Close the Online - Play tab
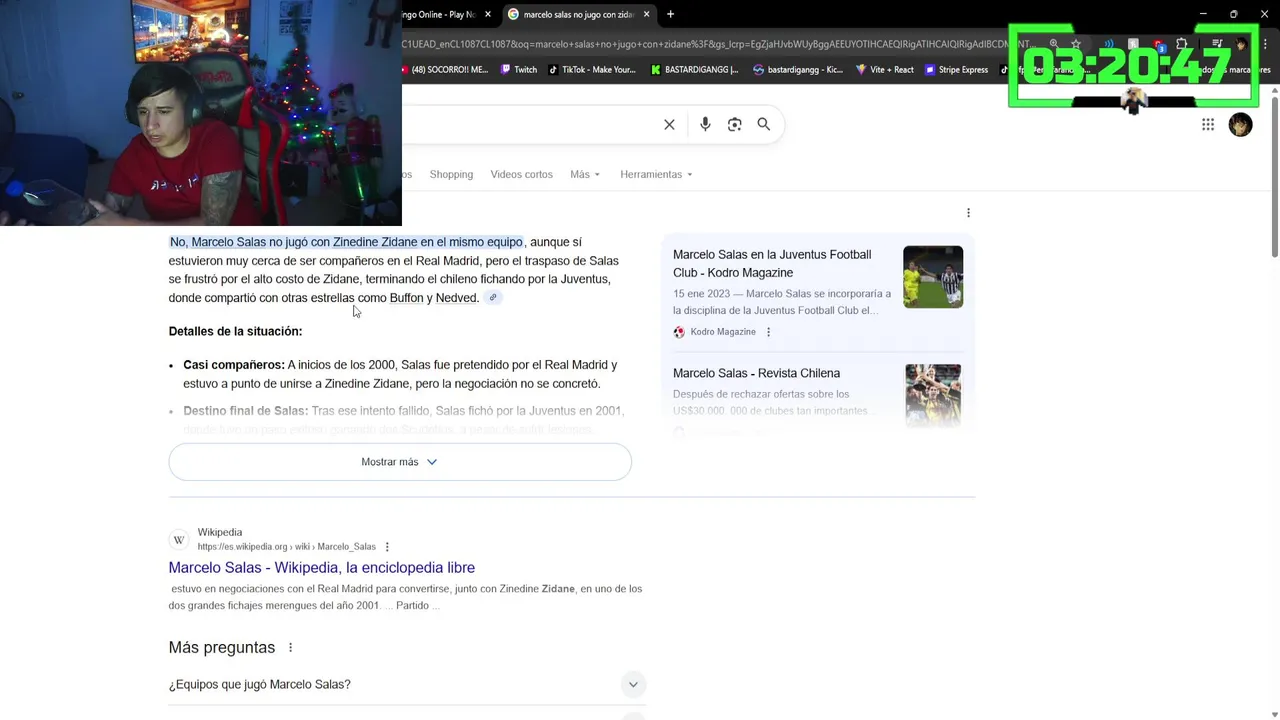The width and height of the screenshot is (1280, 720). pyautogui.click(x=488, y=14)
